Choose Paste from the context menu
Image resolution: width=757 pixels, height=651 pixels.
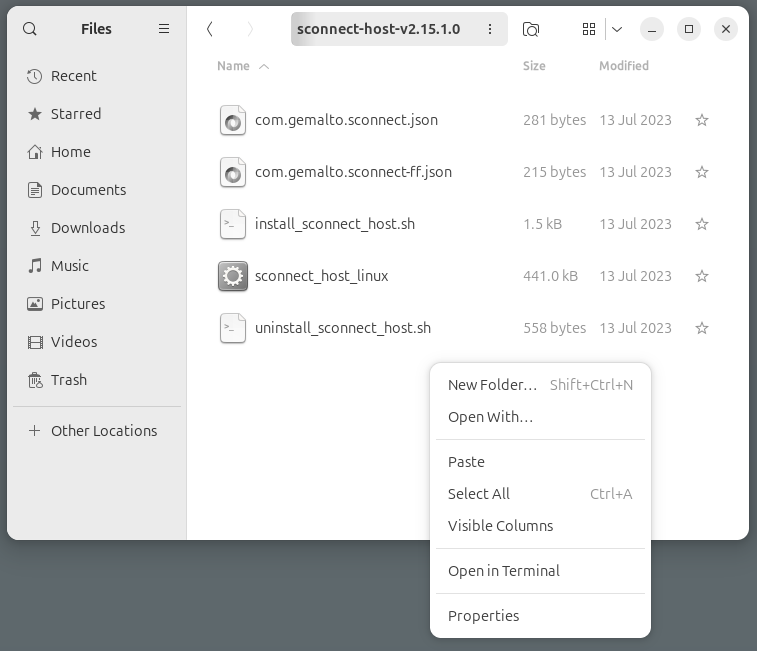click(540, 462)
